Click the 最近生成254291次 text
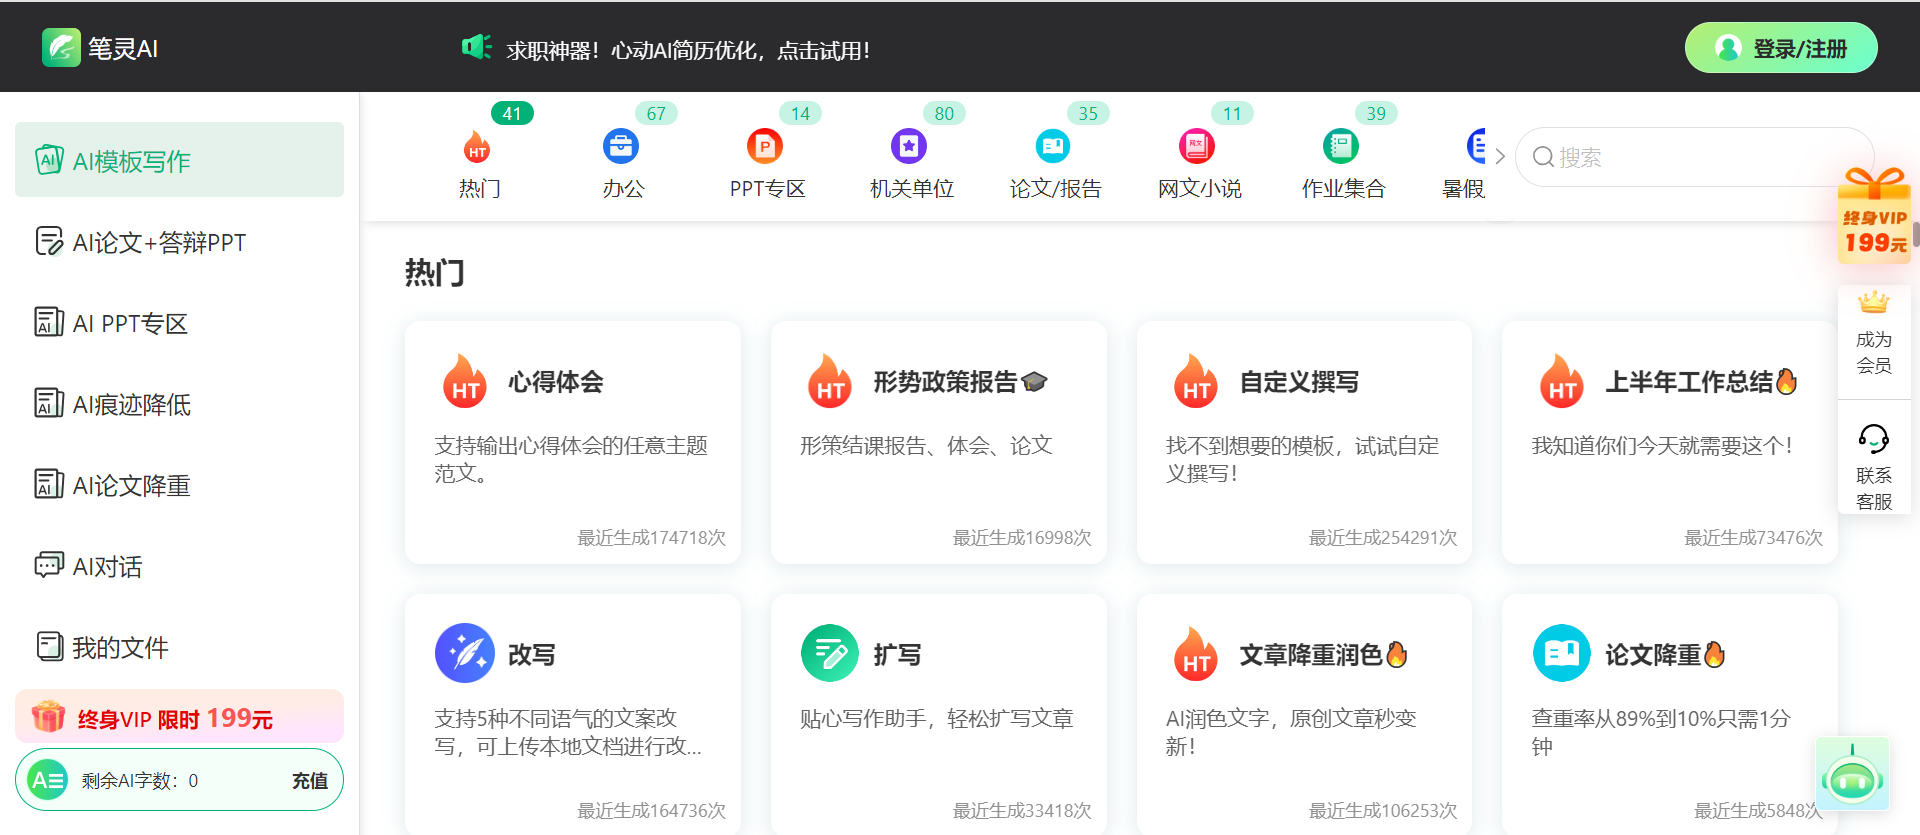 pos(1383,538)
